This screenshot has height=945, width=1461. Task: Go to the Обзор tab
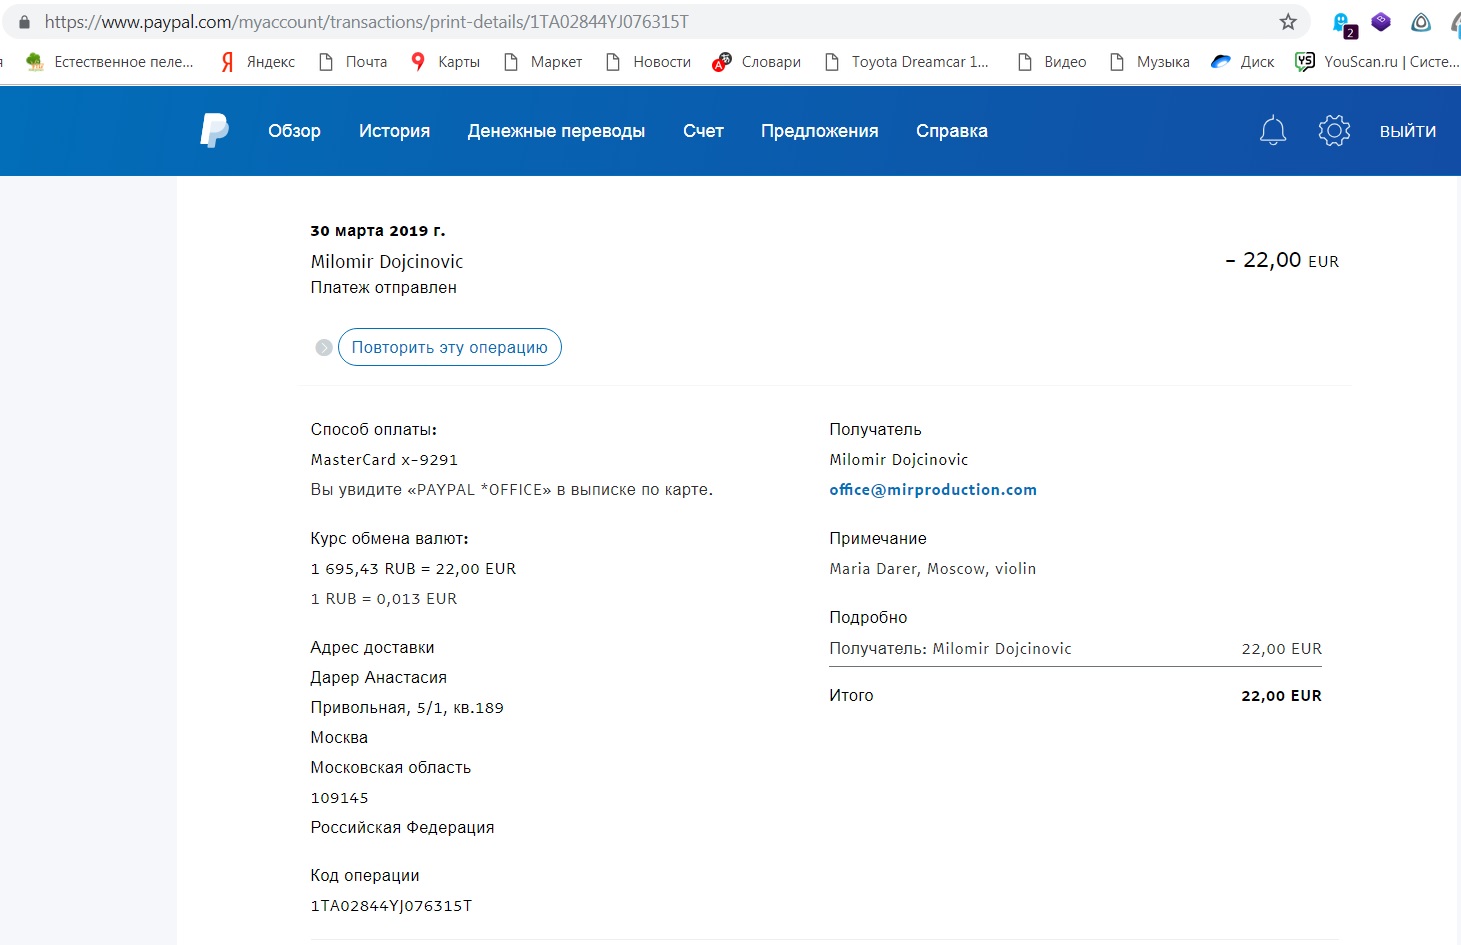point(294,131)
